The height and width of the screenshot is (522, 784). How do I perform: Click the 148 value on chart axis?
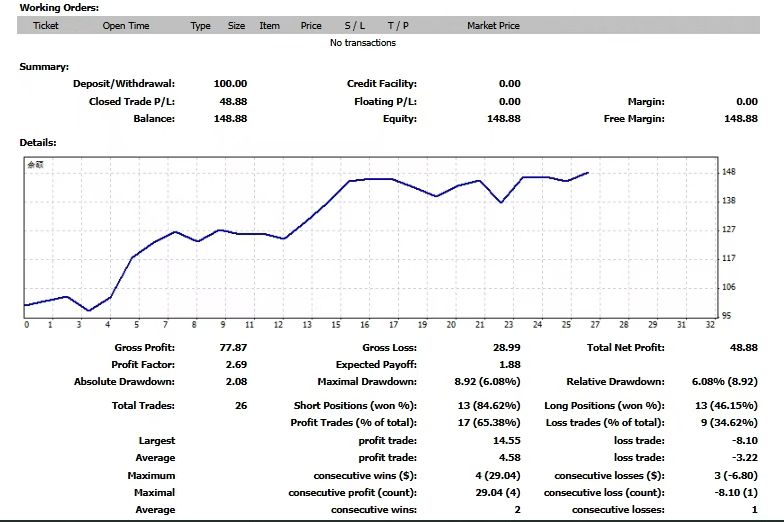click(729, 172)
